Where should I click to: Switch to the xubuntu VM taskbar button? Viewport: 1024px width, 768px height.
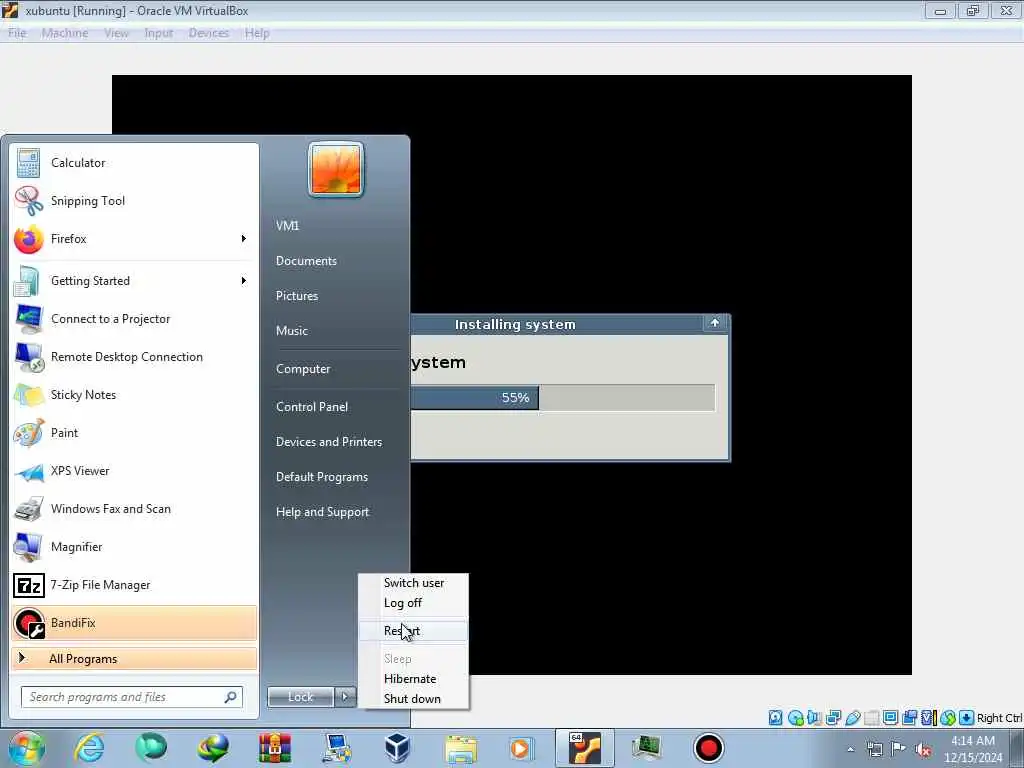click(584, 748)
